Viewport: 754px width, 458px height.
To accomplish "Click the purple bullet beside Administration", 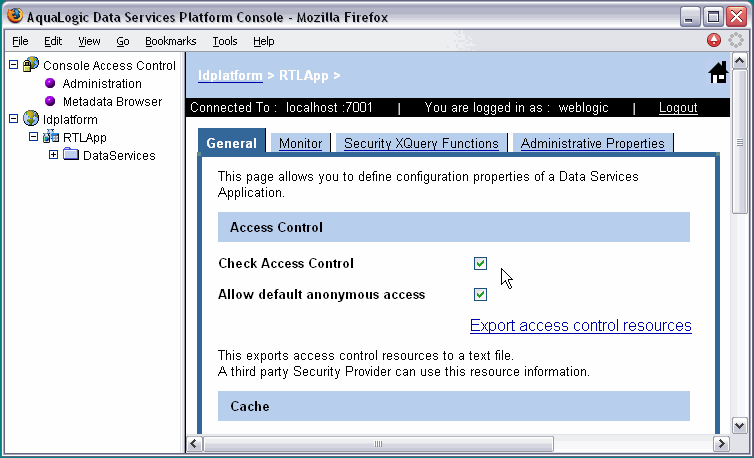I will click(x=50, y=83).
